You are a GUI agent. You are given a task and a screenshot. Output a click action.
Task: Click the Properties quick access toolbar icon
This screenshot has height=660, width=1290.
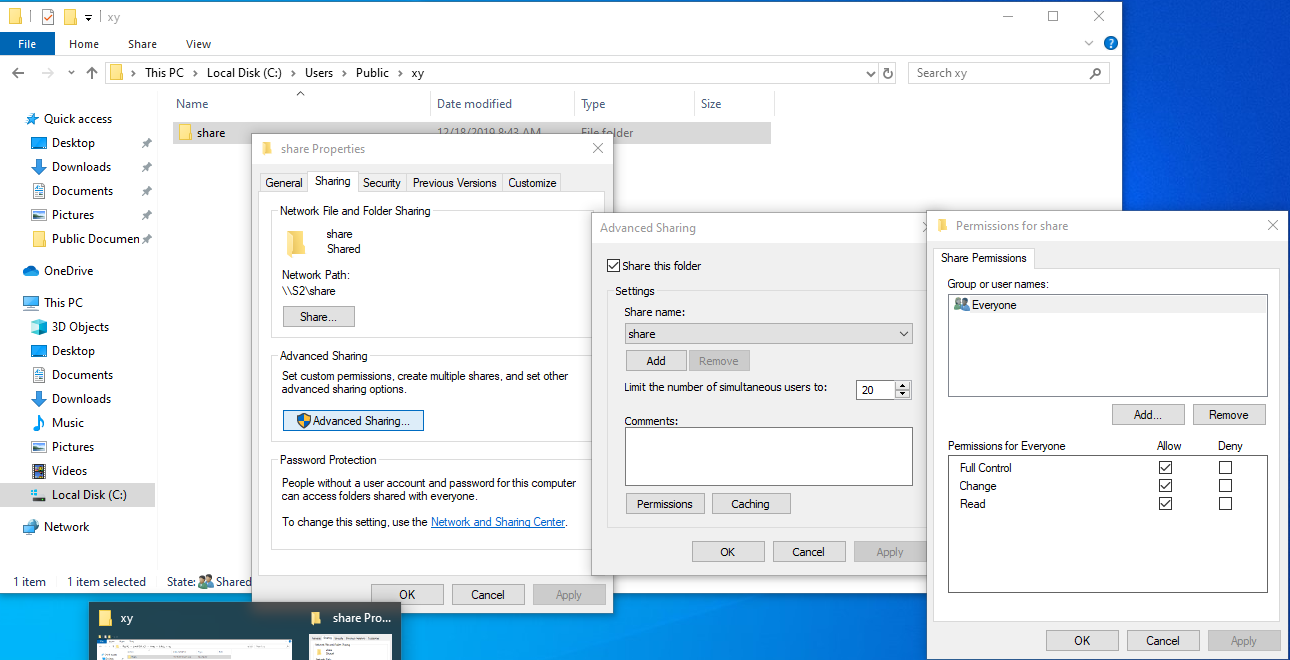click(x=48, y=17)
